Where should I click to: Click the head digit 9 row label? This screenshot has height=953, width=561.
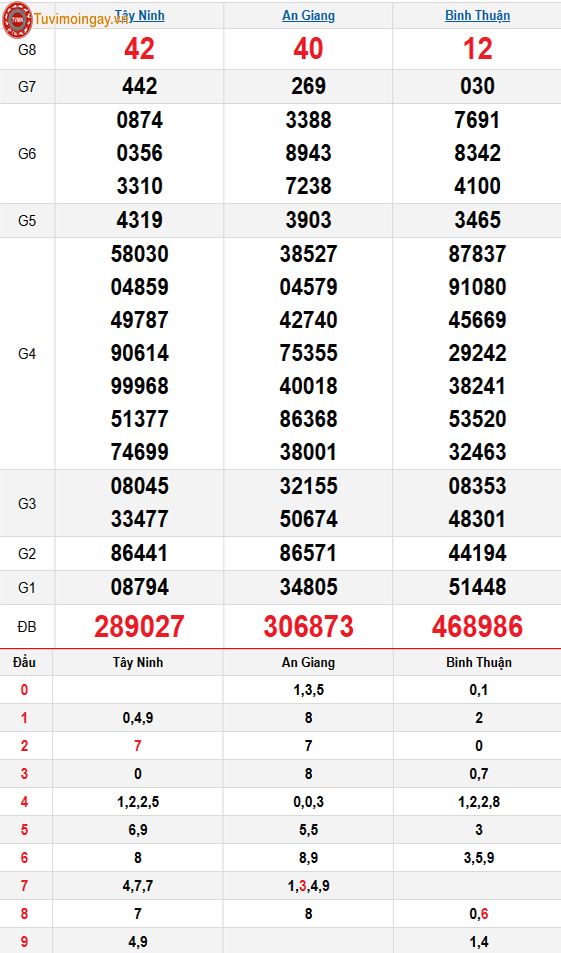click(x=24, y=941)
